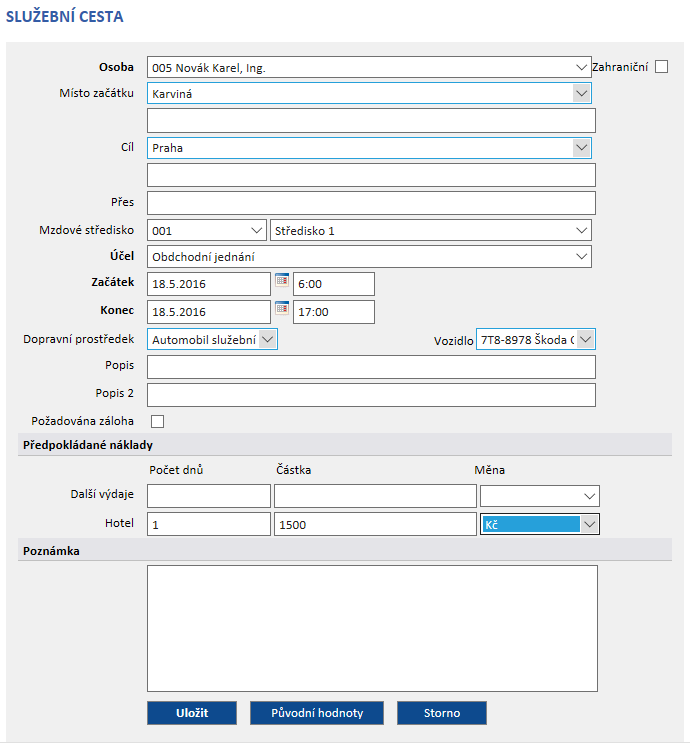
Task: Click the SLUŽEBNÍ CESTA heading
Action: [x=65, y=17]
